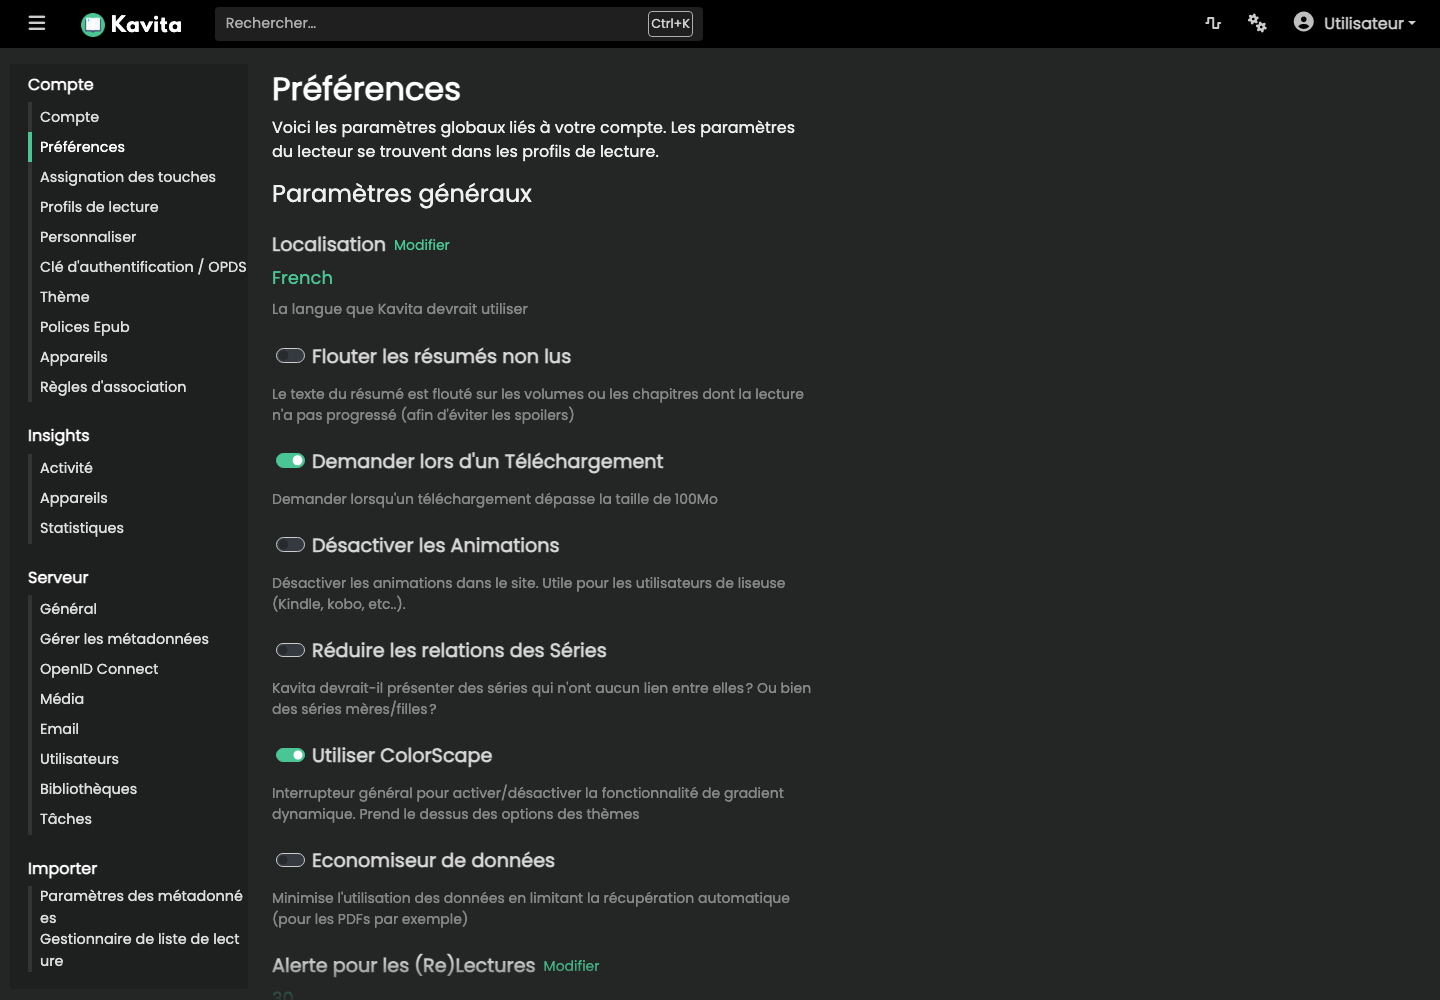
Task: Open Statistiques under Insights
Action: 82,528
